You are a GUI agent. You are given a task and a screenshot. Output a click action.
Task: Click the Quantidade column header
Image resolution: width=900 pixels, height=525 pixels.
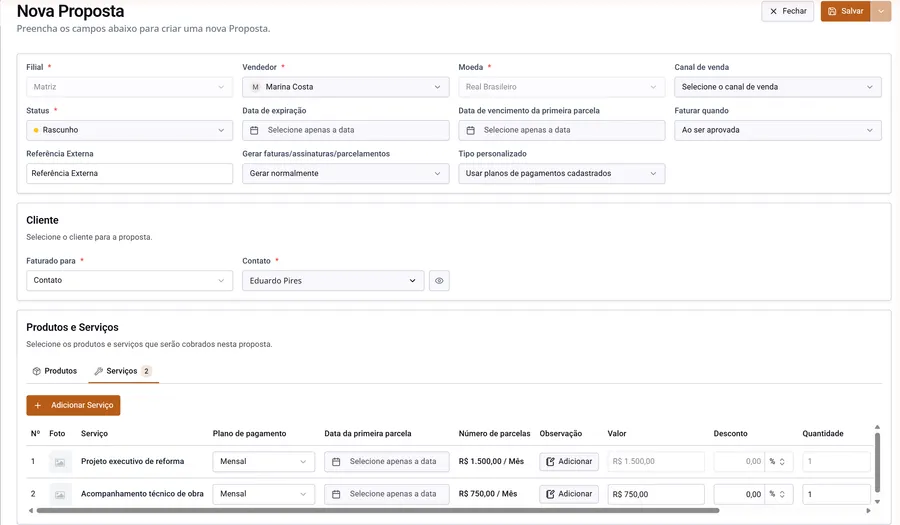coord(823,434)
